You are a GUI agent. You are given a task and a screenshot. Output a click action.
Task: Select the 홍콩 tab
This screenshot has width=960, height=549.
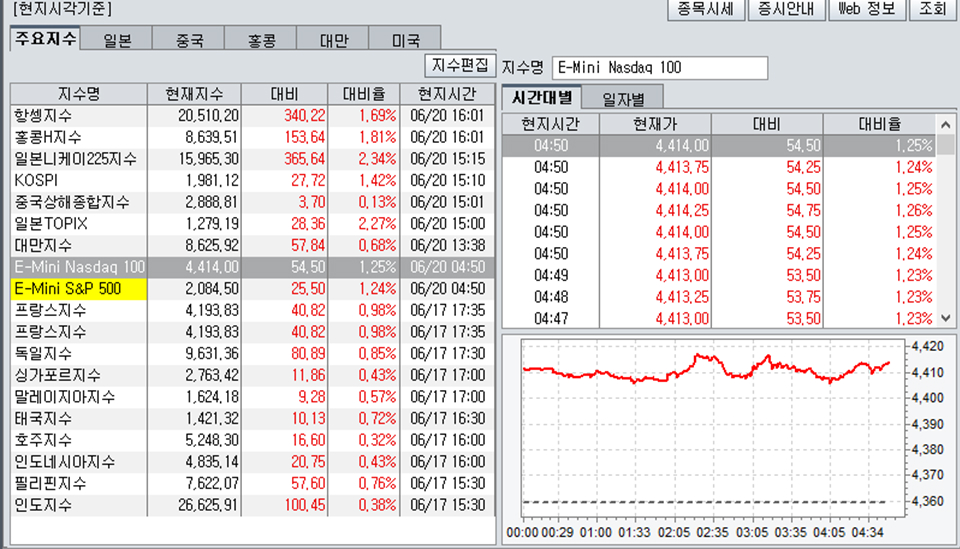tap(262, 40)
